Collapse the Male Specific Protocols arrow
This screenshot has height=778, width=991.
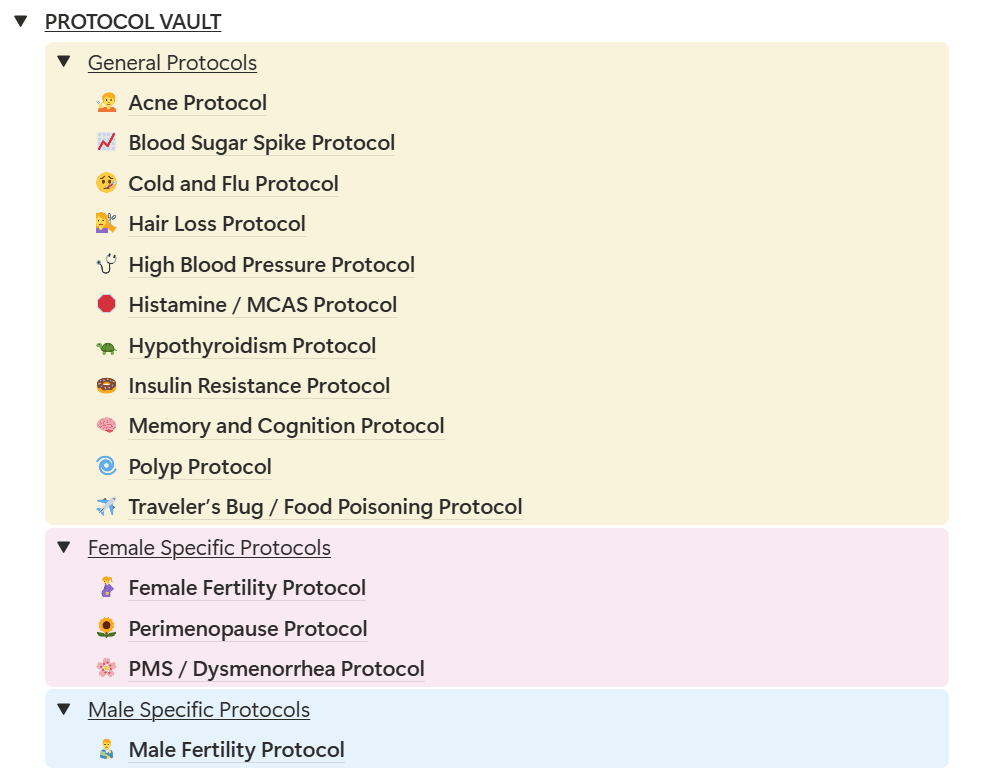tap(64, 709)
